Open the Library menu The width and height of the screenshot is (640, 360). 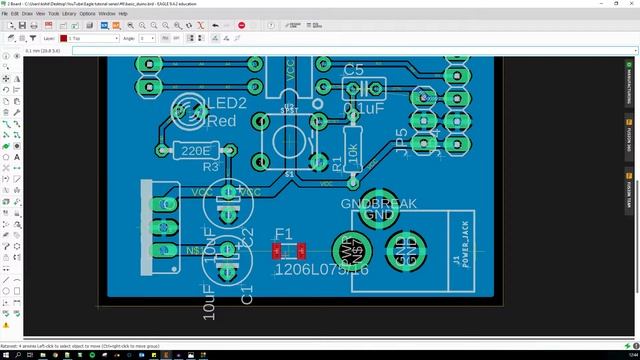69,13
